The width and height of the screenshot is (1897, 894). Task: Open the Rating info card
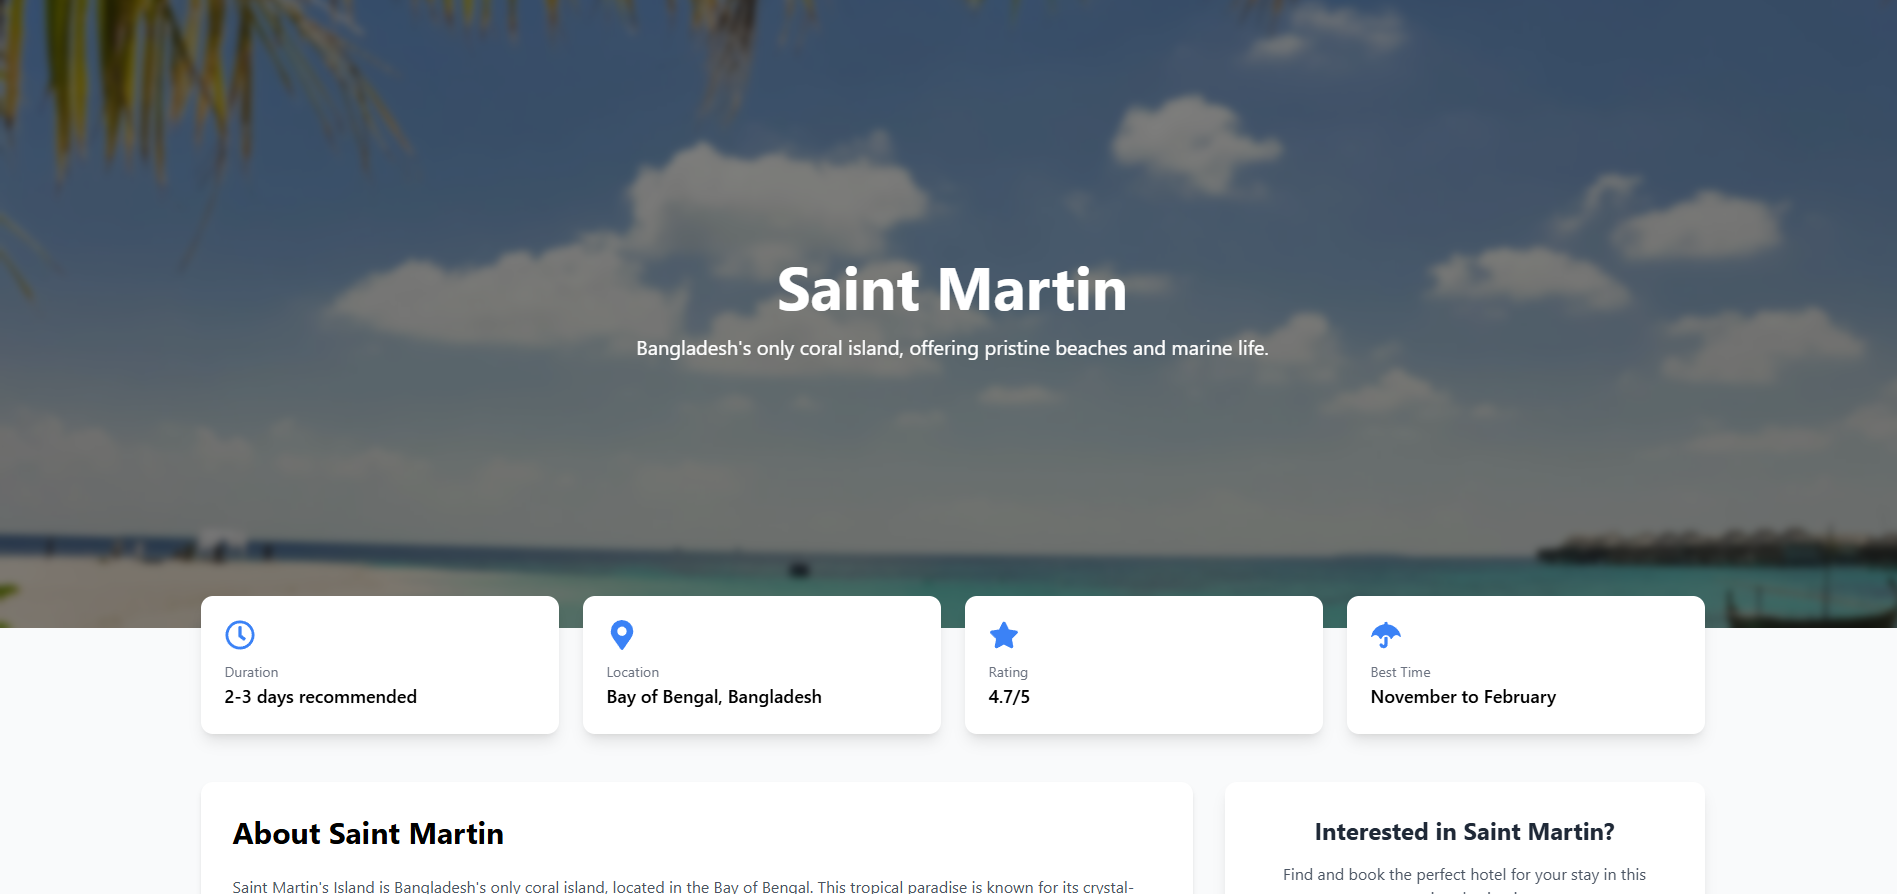click(1144, 665)
